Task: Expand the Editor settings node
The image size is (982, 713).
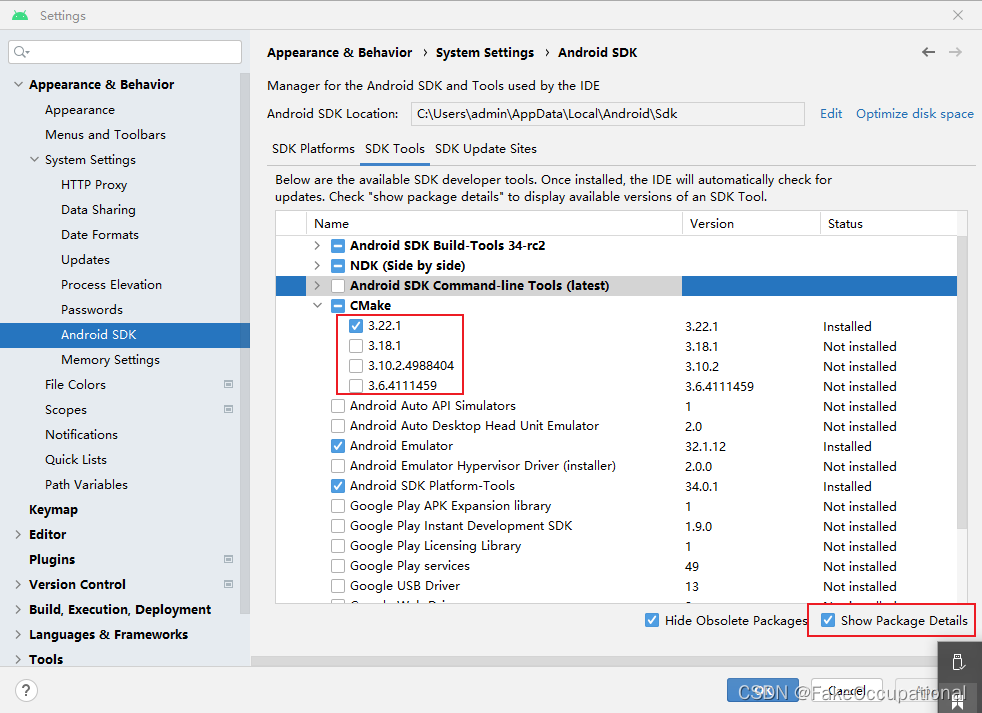Action: coord(18,534)
